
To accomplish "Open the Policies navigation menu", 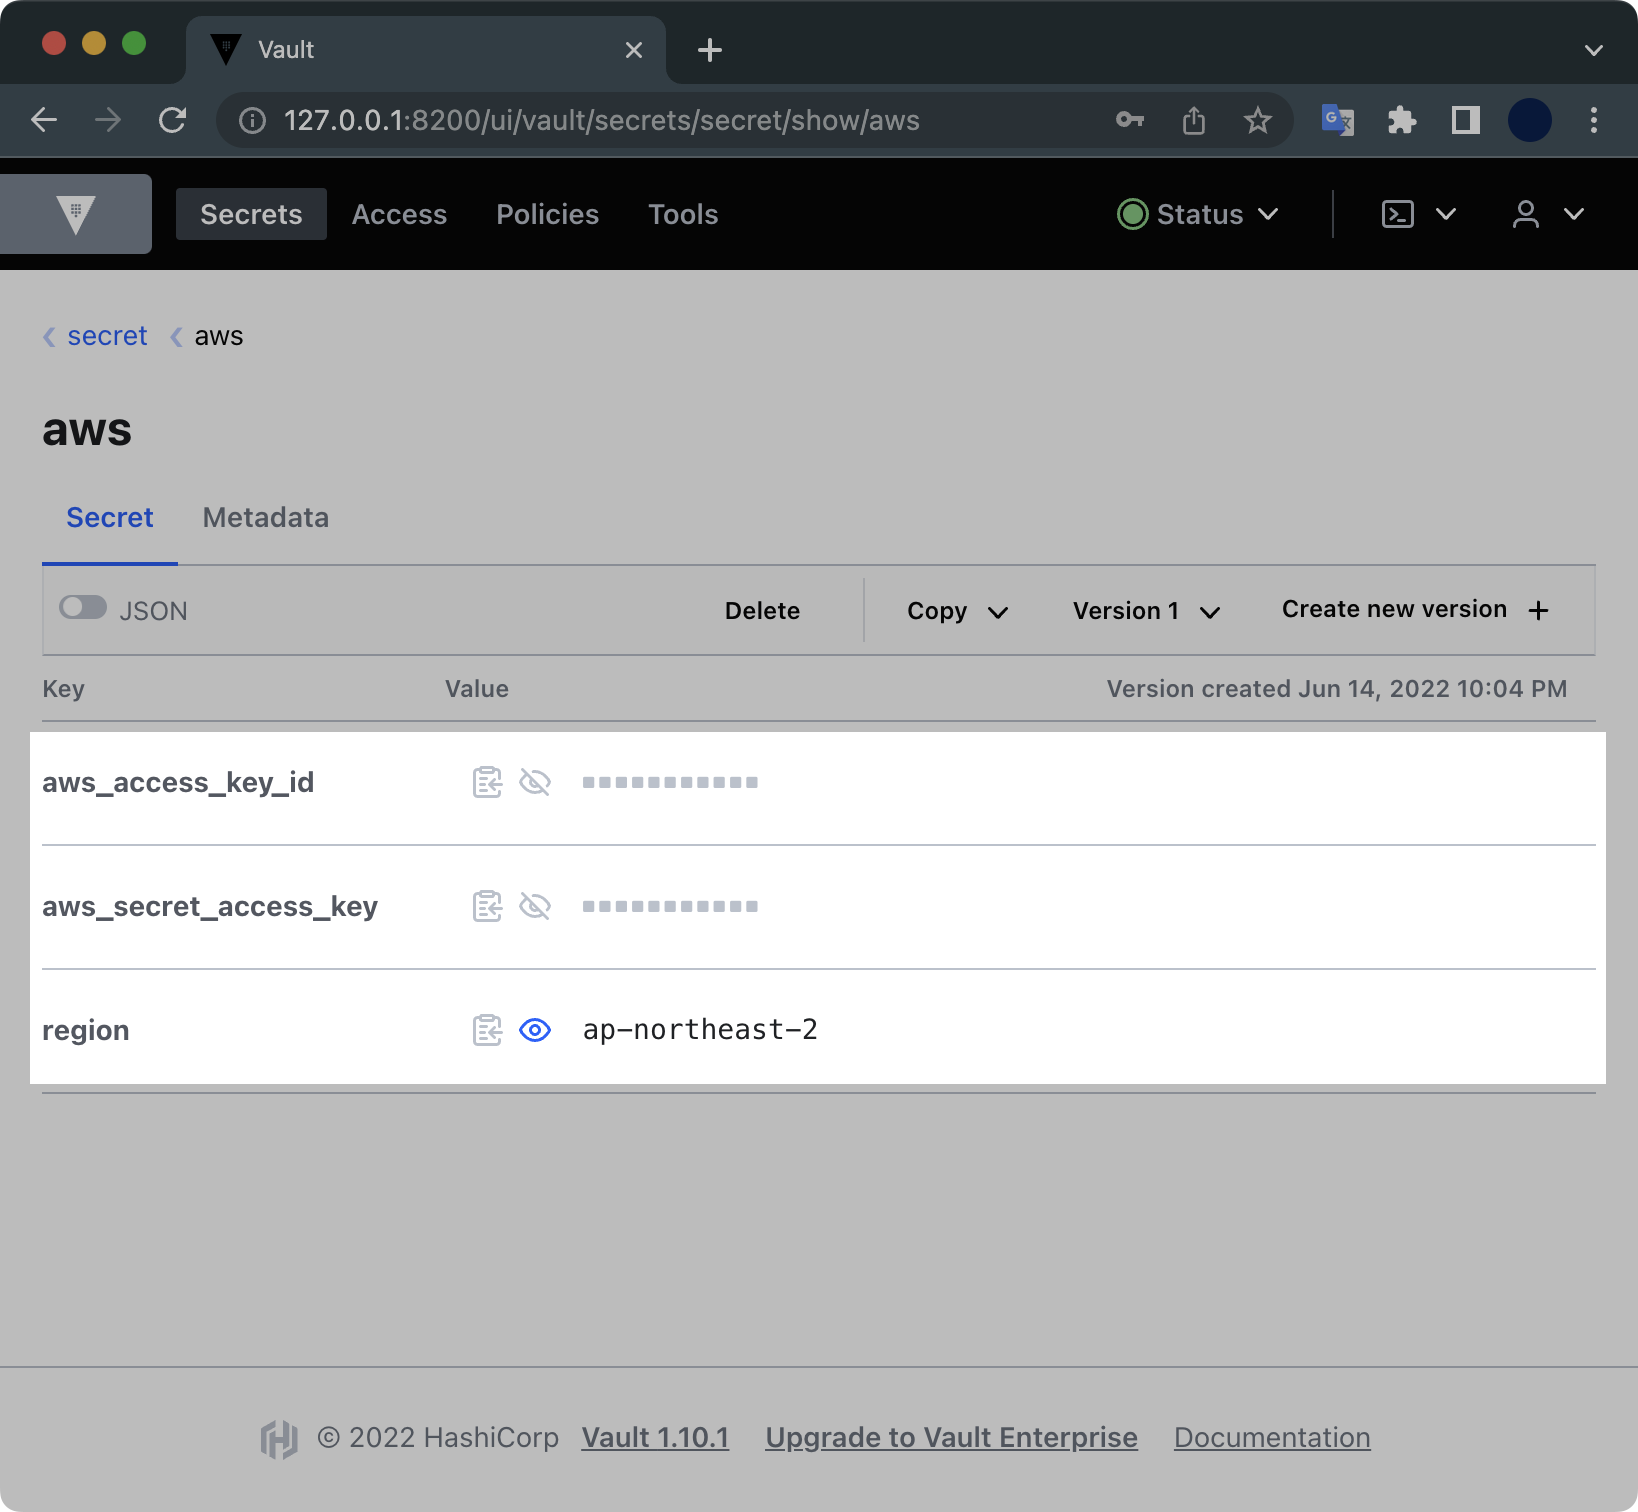I will pyautogui.click(x=547, y=214).
